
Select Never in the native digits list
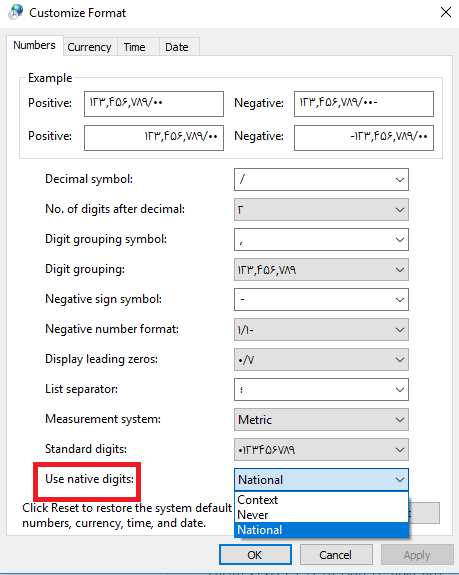(321, 515)
